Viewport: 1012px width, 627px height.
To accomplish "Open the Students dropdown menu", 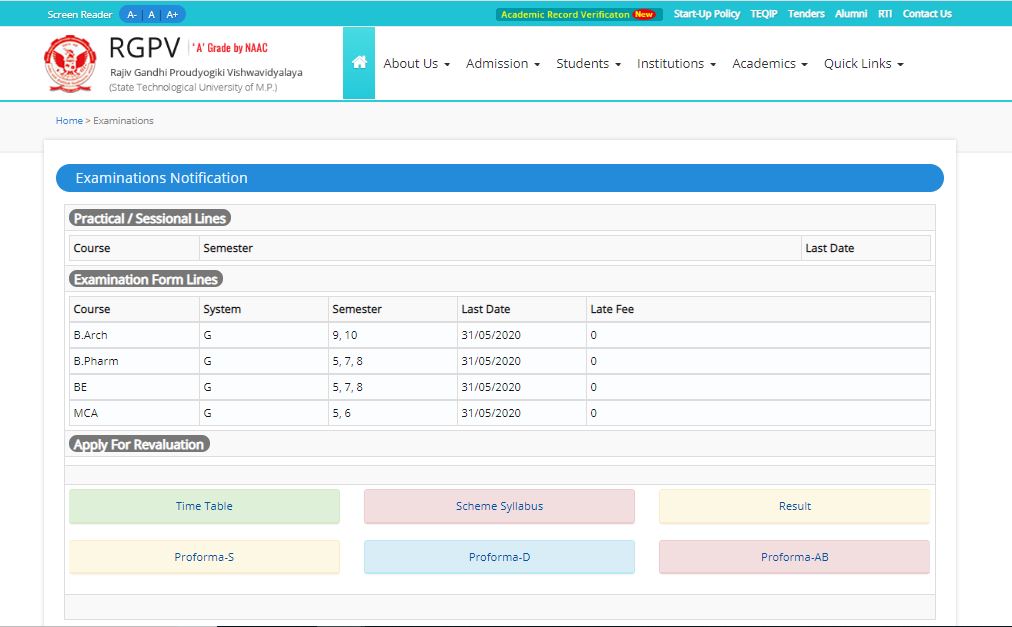I will click(x=588, y=64).
